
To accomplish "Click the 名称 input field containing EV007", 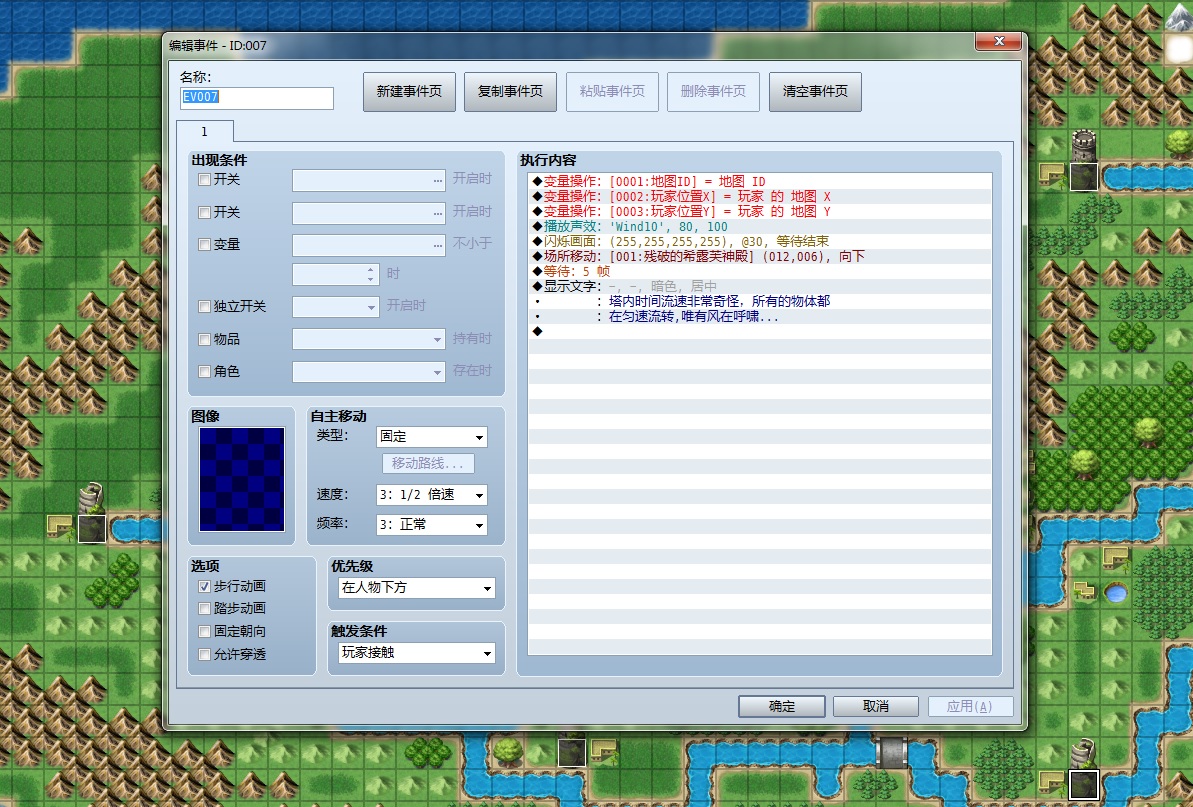I will coord(257,98).
